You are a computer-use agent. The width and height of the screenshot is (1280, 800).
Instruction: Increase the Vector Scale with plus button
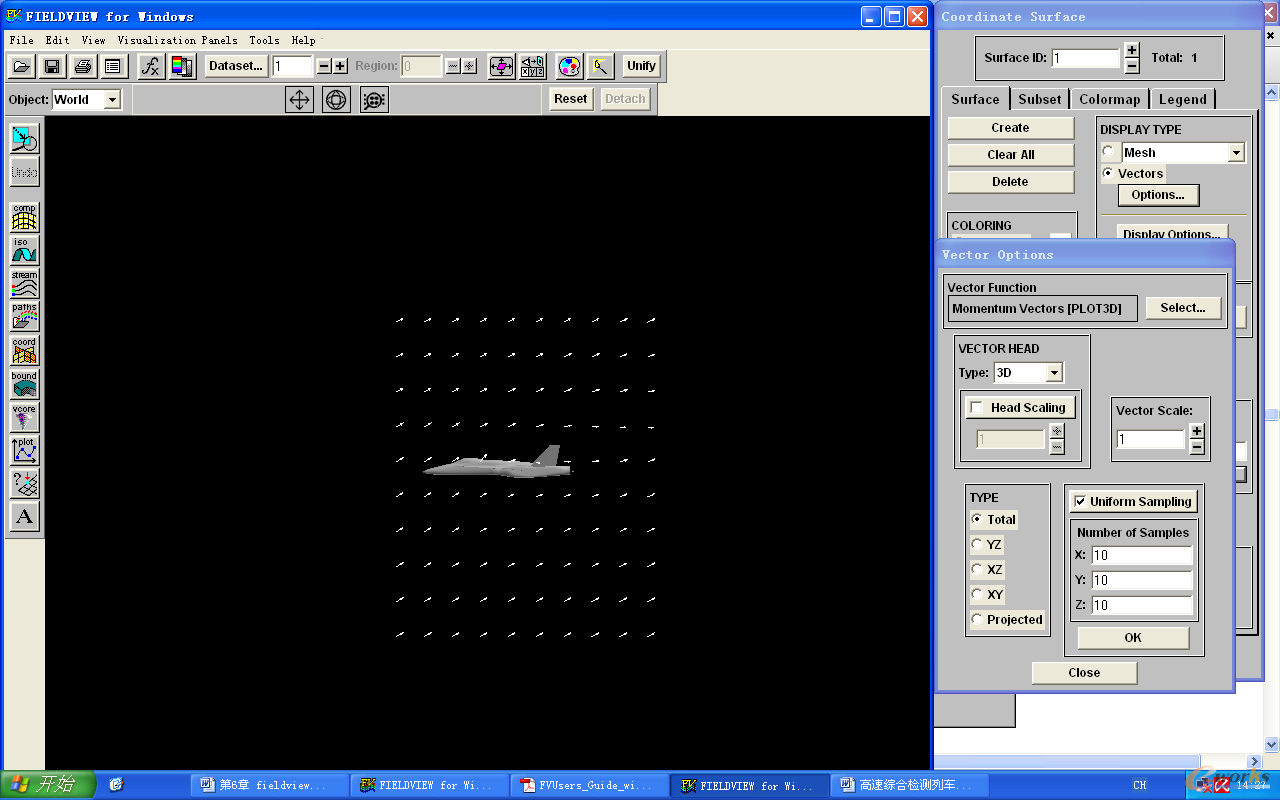pyautogui.click(x=1197, y=431)
